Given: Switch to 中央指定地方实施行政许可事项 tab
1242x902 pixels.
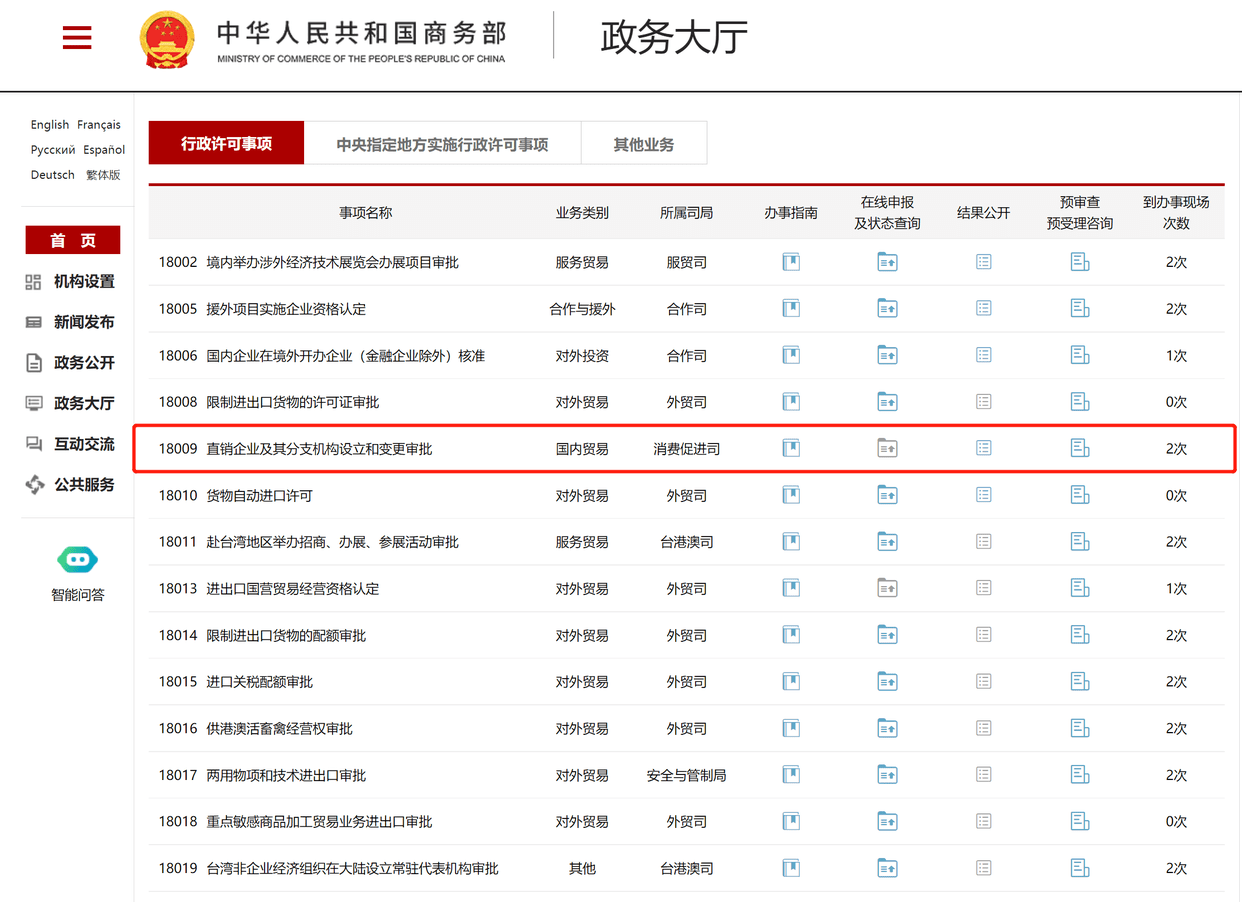Looking at the screenshot, I should [442, 144].
